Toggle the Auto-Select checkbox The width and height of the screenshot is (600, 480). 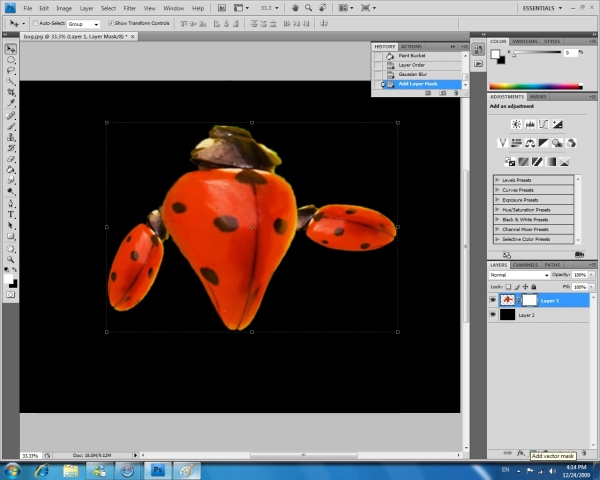click(35, 23)
